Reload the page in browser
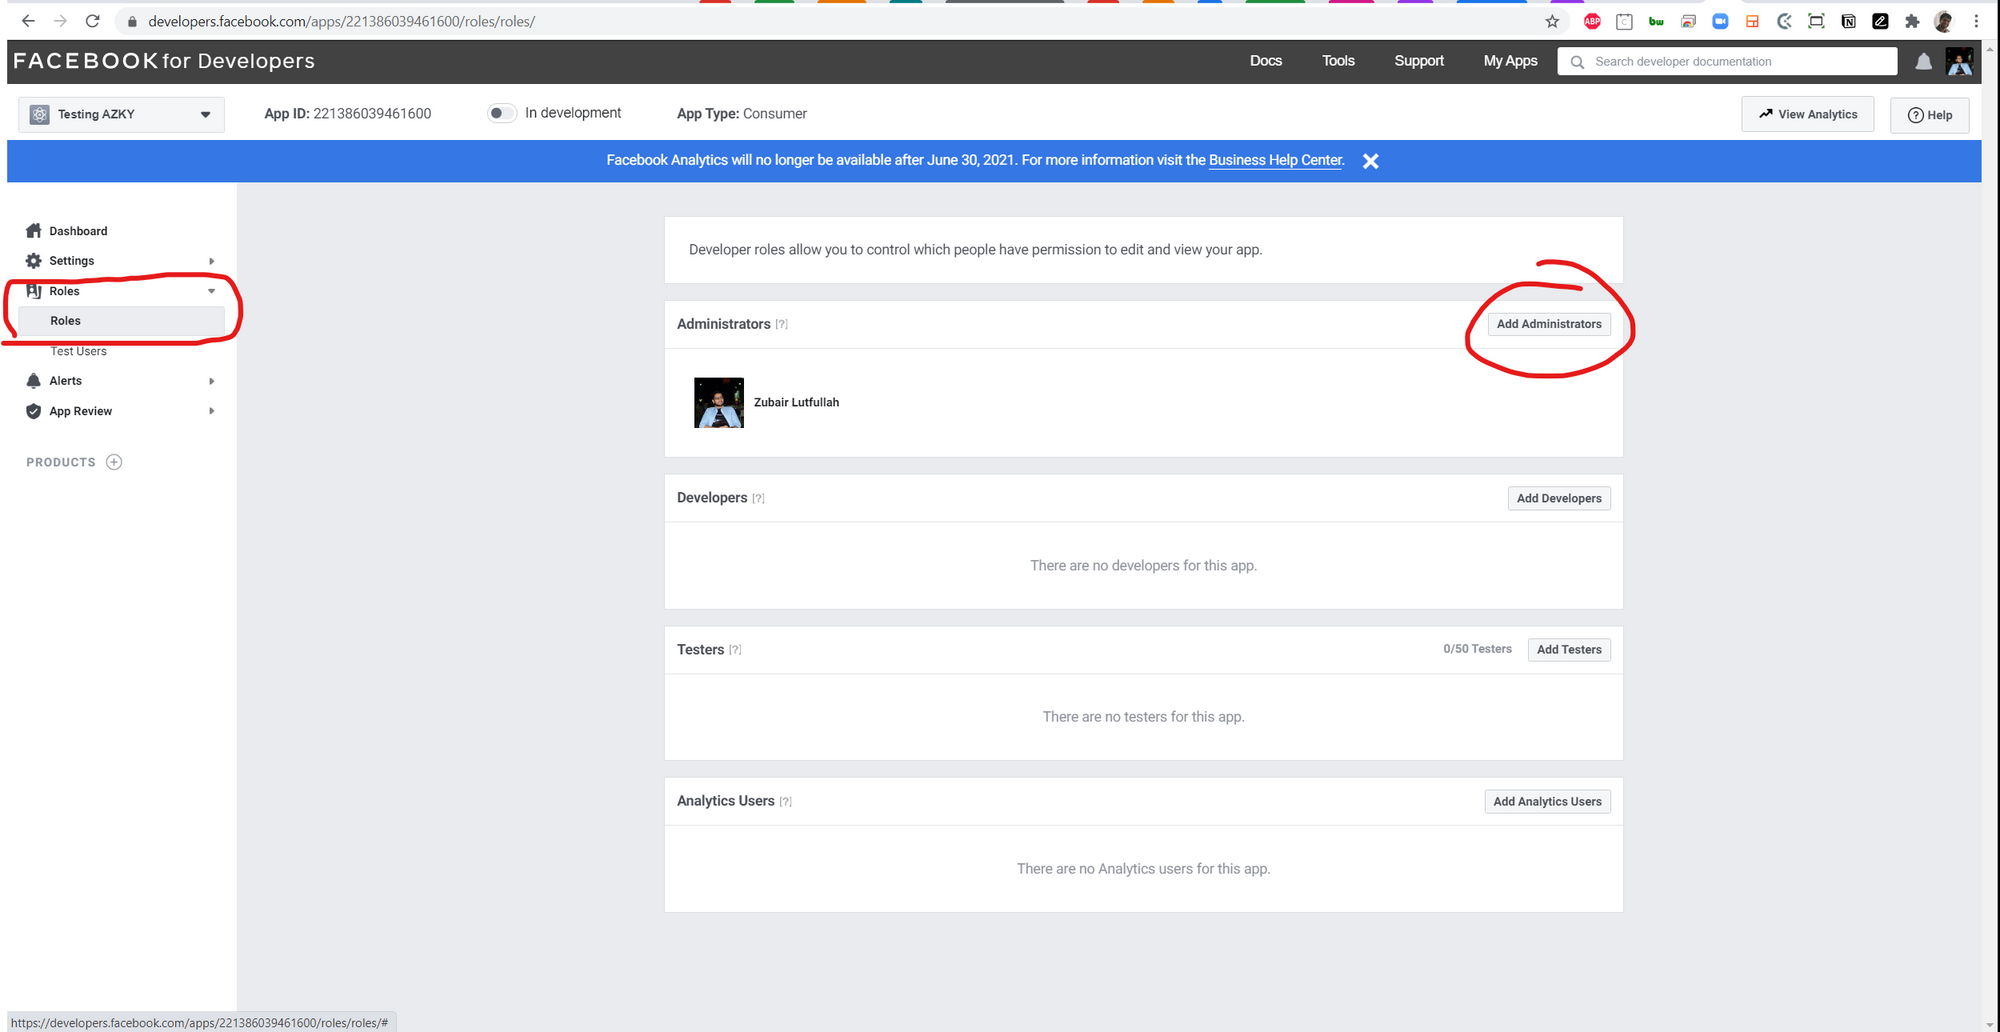 (92, 21)
